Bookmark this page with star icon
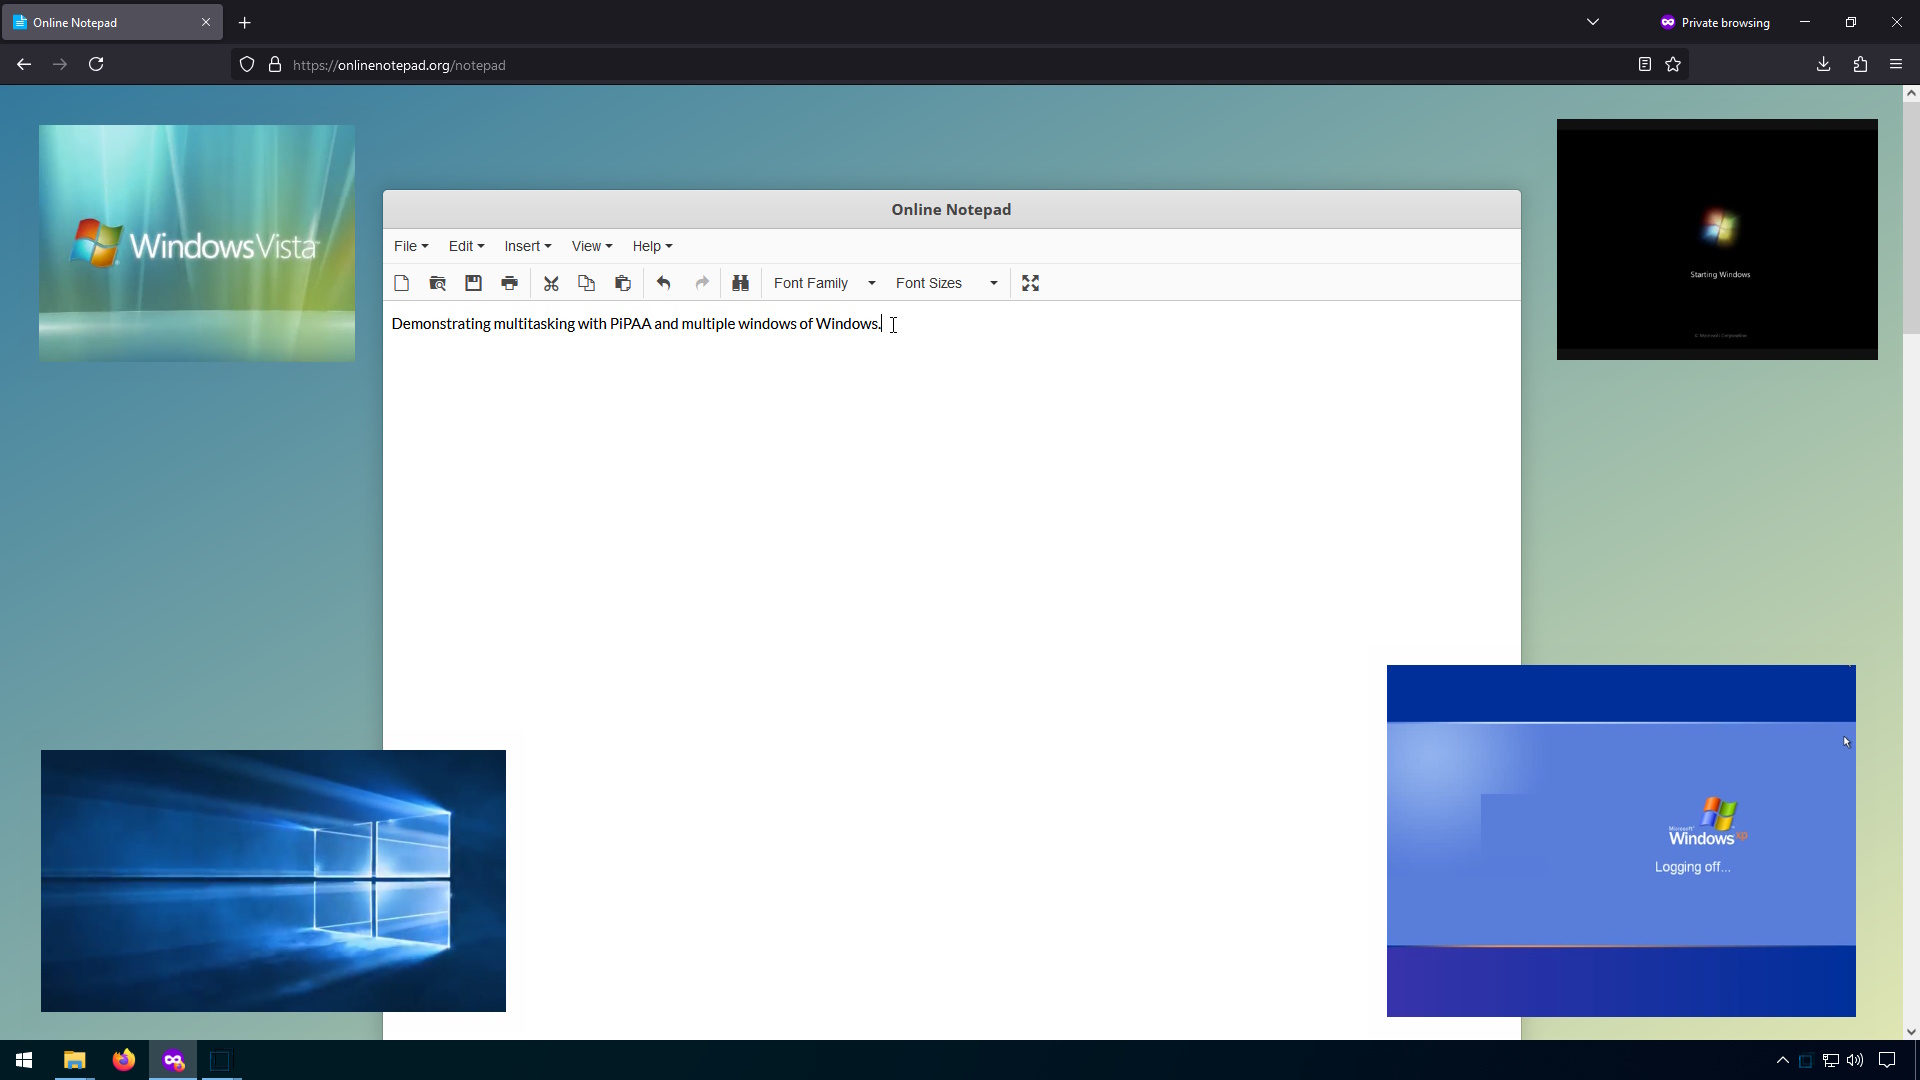Viewport: 1920px width, 1080px height. [1673, 64]
